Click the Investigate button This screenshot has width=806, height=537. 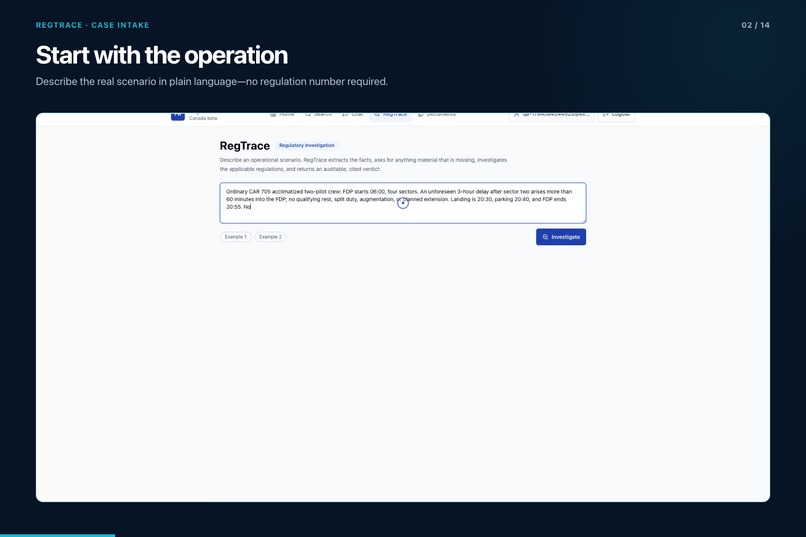[561, 237]
